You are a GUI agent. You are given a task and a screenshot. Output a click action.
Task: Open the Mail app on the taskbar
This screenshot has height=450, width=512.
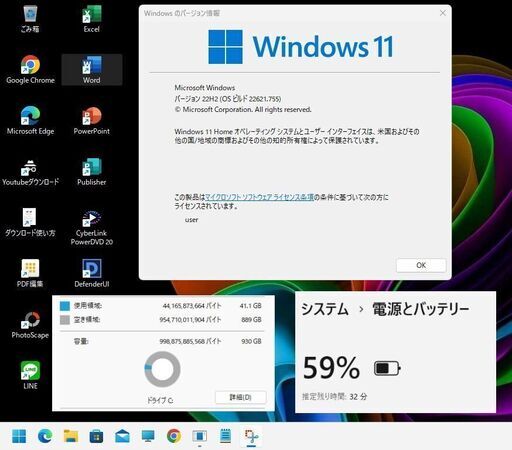(x=122, y=436)
